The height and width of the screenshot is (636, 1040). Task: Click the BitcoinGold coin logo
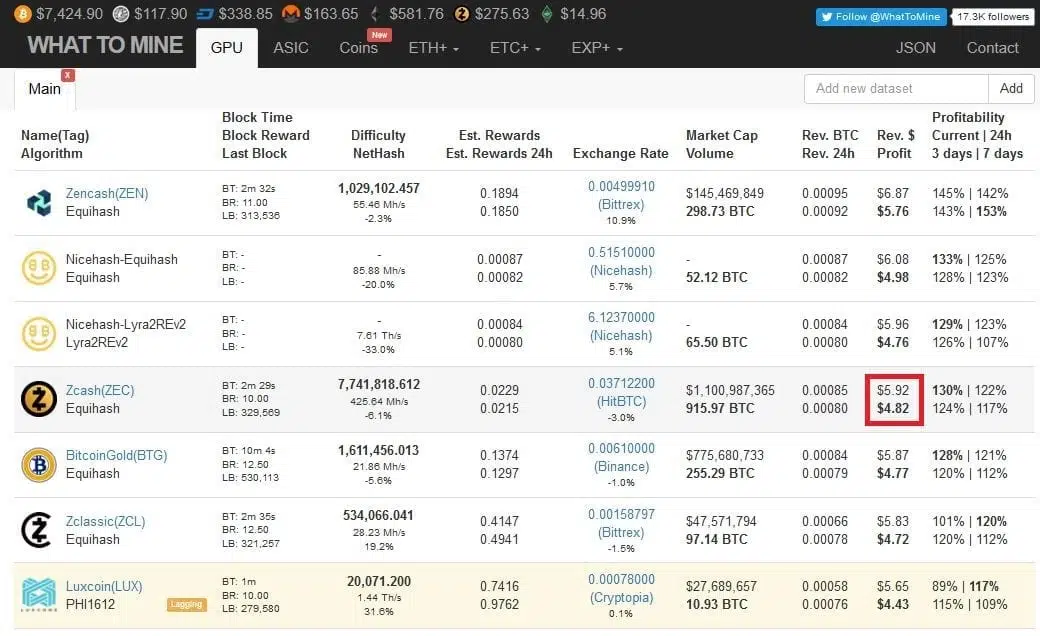click(39, 464)
